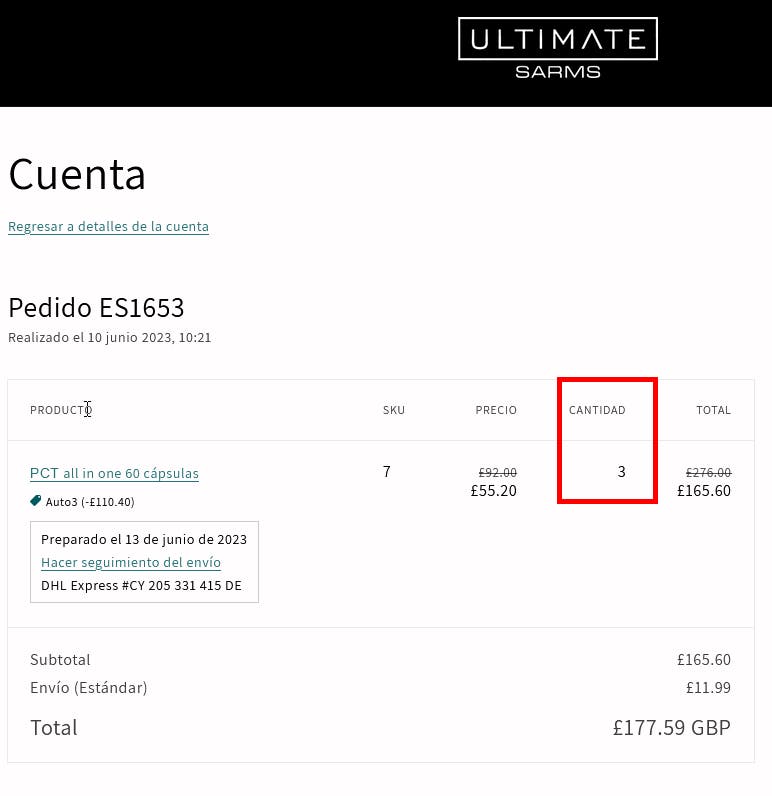Click the quantity value 3
The height and width of the screenshot is (796, 772).
pyautogui.click(x=621, y=471)
